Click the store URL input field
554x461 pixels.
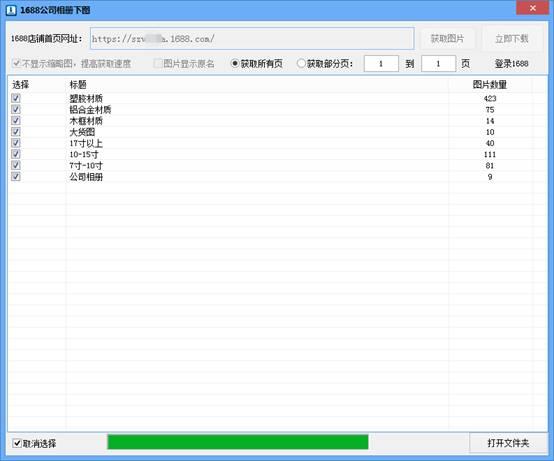252,39
